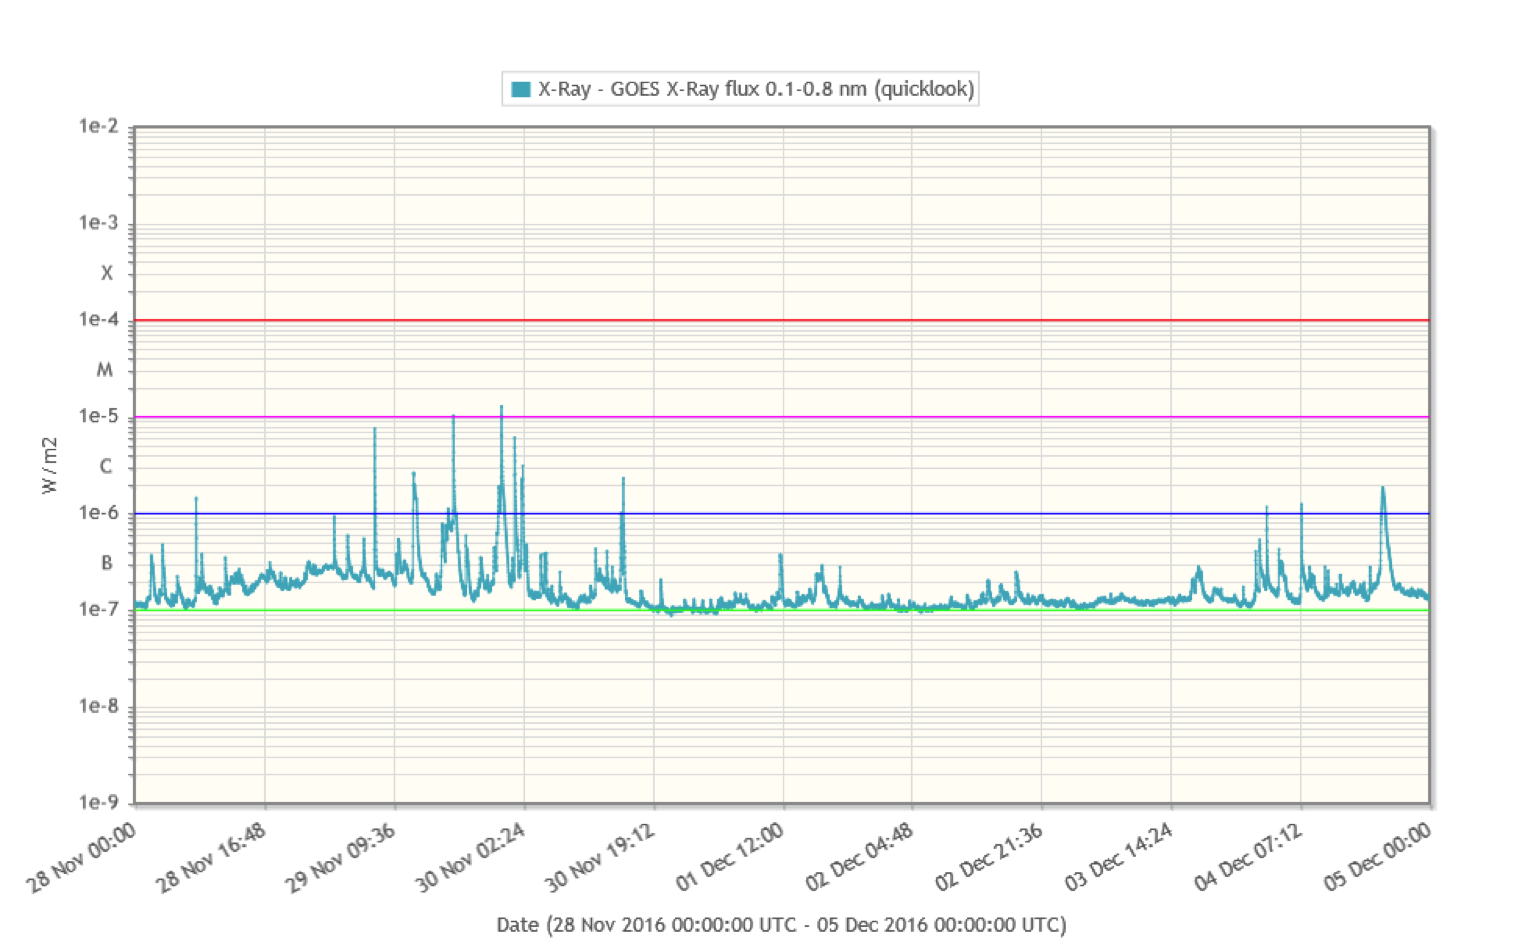
Task: Click the W / m2 axis title
Action: click(x=49, y=465)
